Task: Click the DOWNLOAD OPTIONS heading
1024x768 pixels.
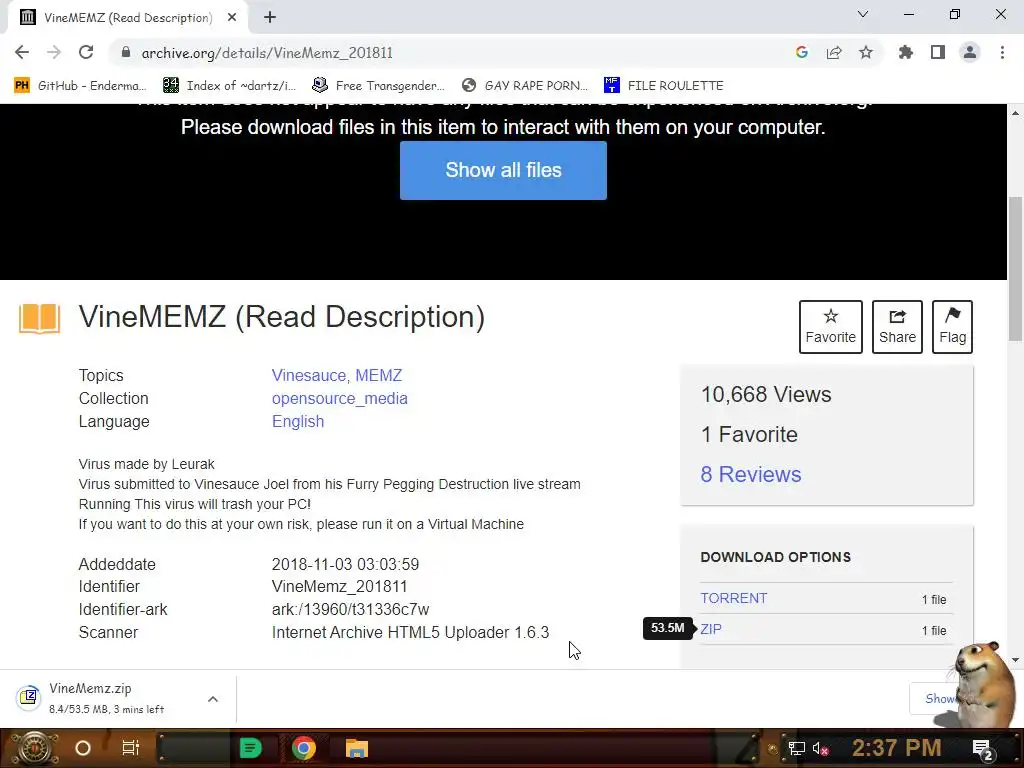Action: point(776,557)
